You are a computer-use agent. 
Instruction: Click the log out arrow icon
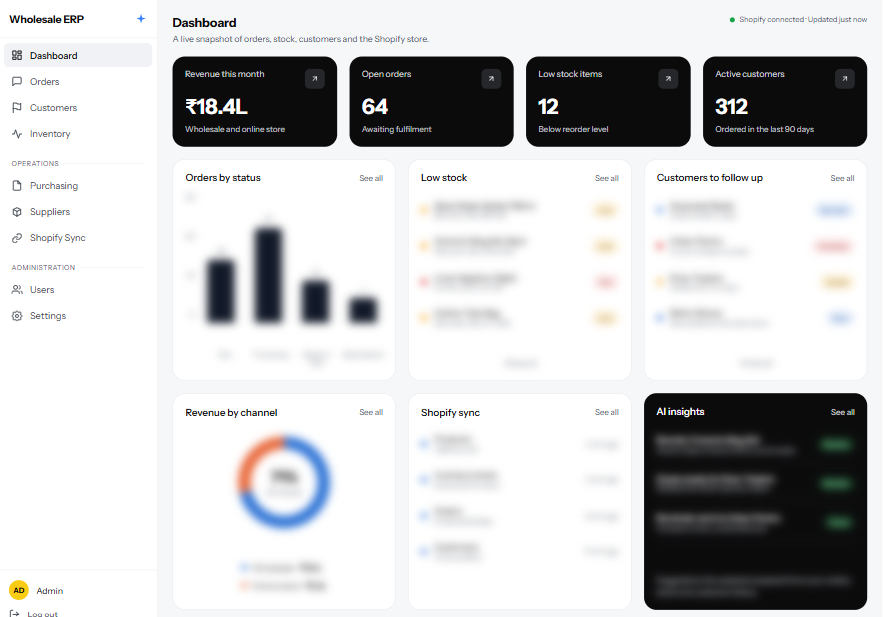point(15,613)
